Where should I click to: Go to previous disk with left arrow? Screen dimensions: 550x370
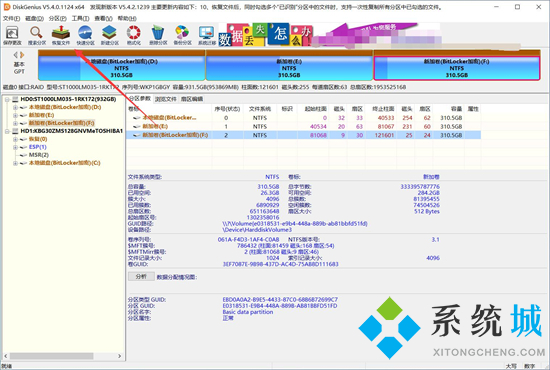click(x=16, y=55)
